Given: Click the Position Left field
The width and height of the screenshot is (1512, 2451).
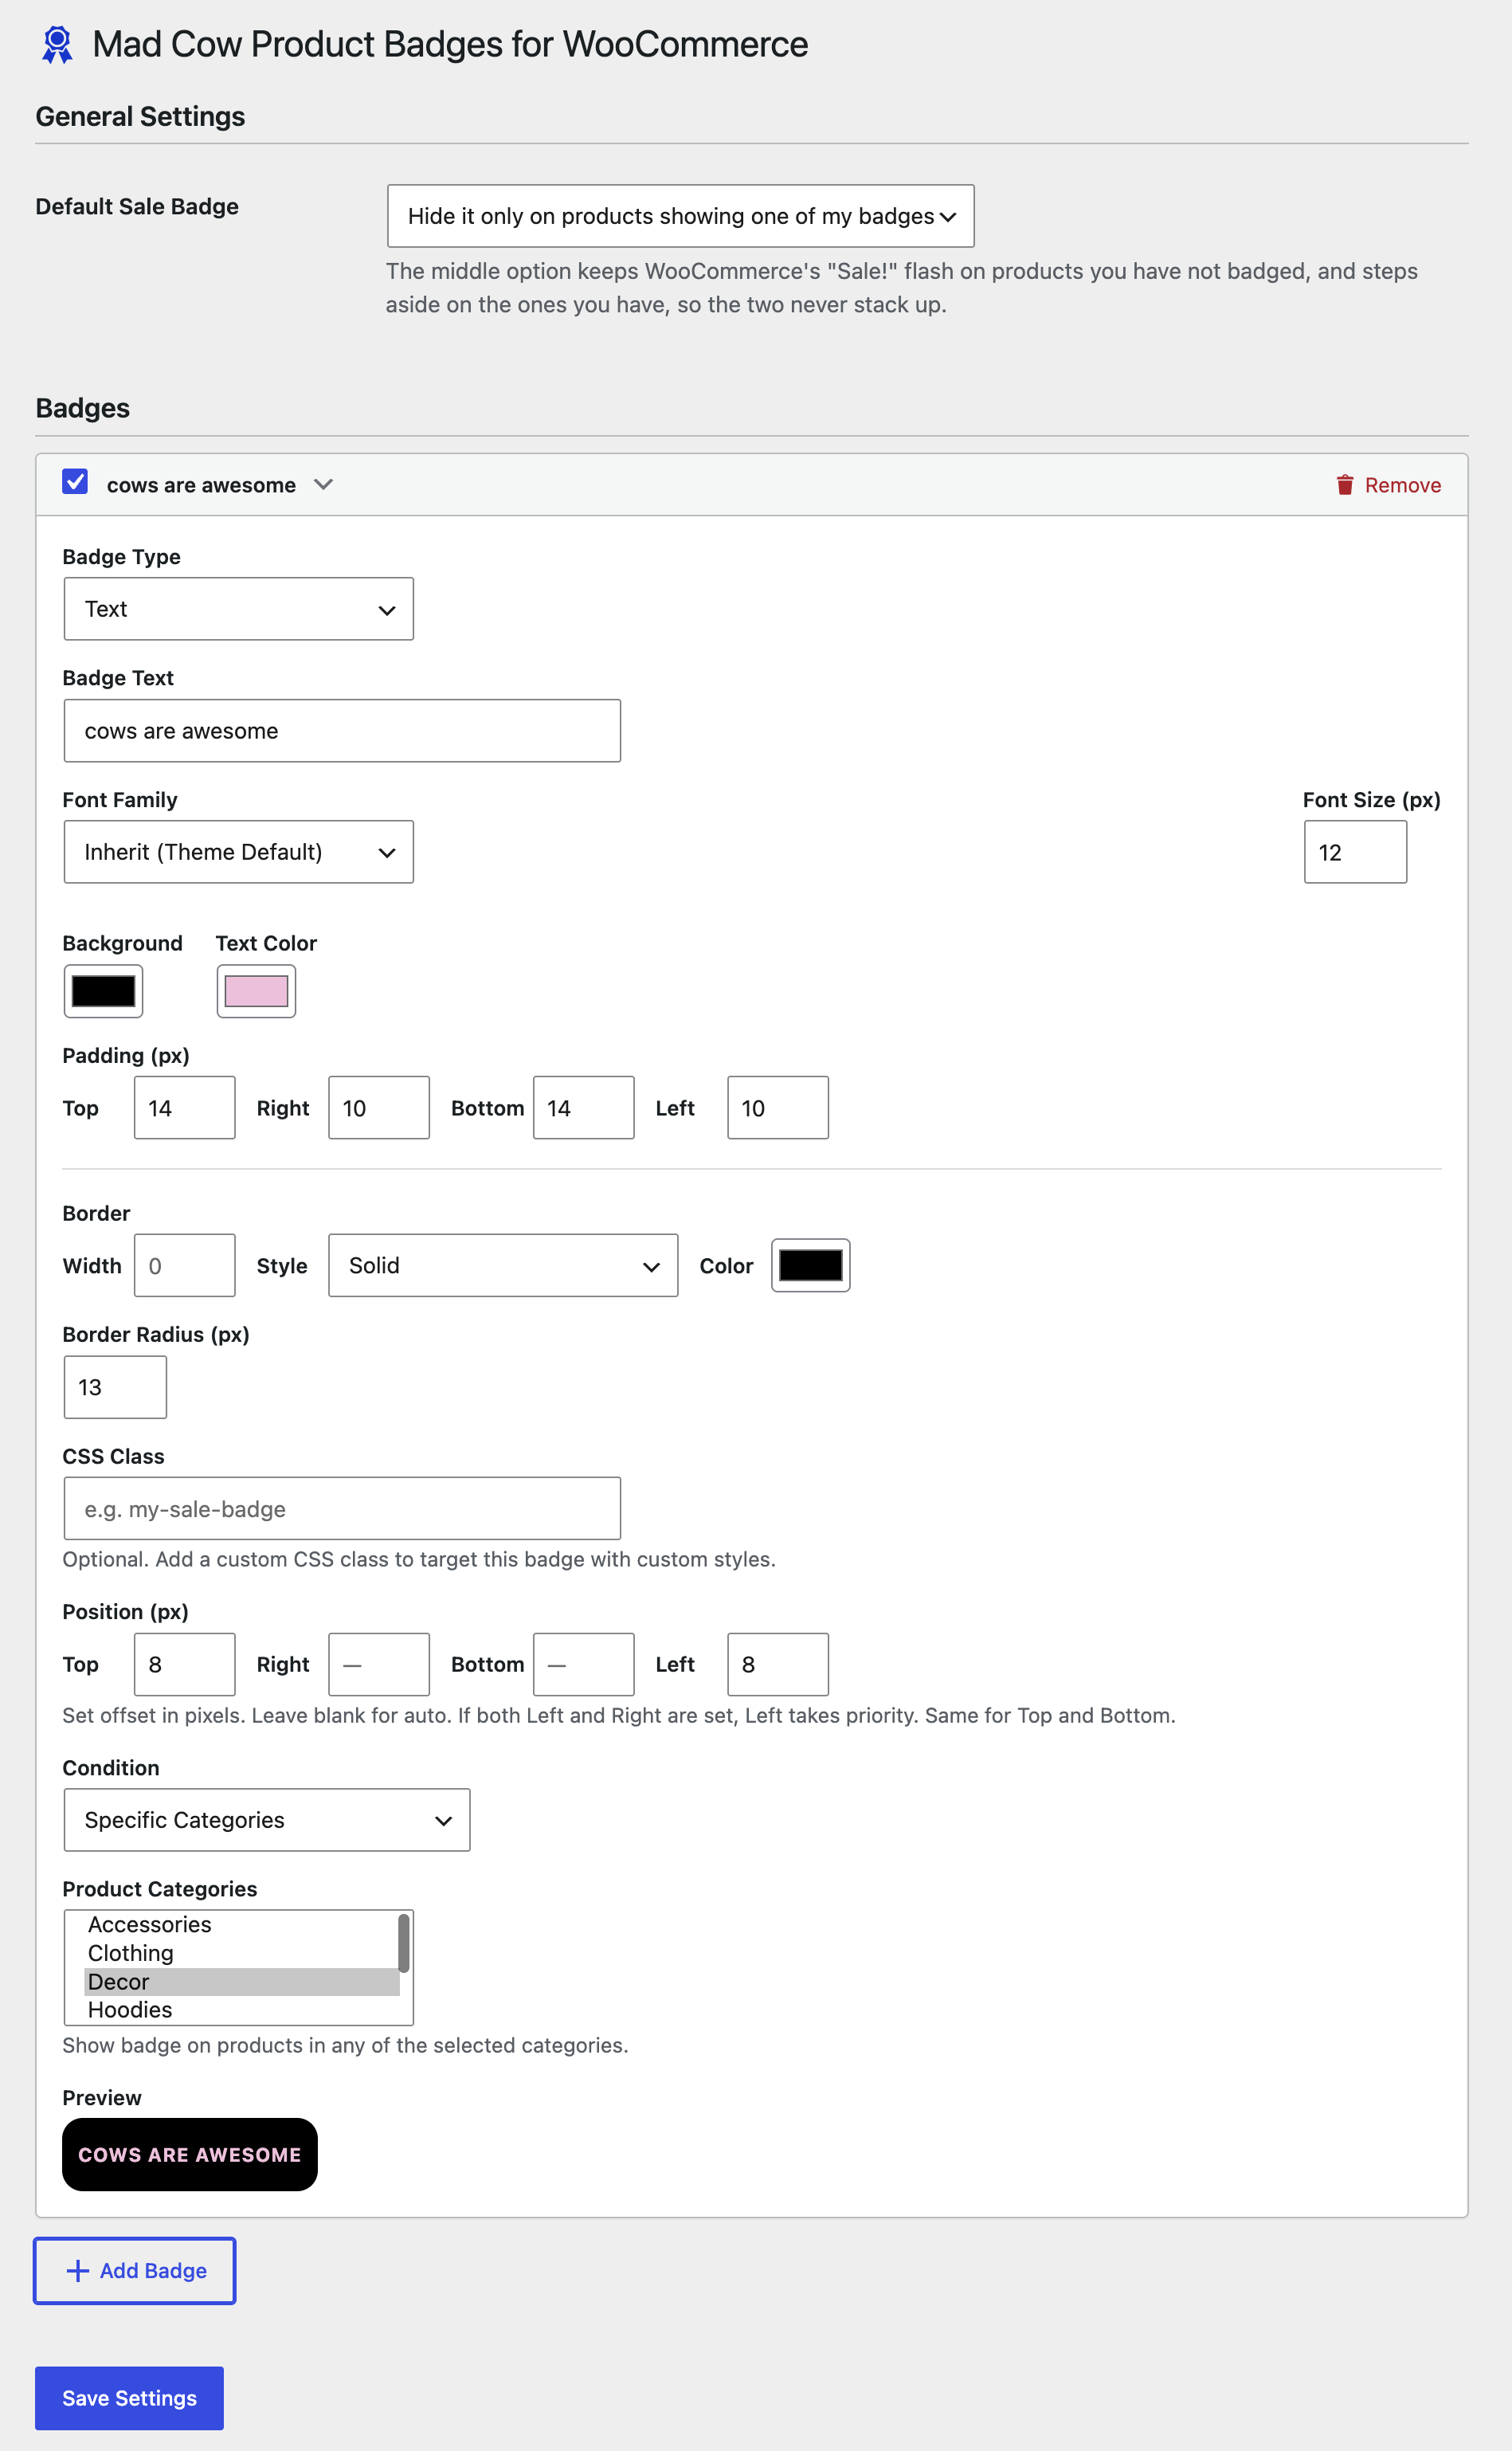Looking at the screenshot, I should pos(778,1664).
